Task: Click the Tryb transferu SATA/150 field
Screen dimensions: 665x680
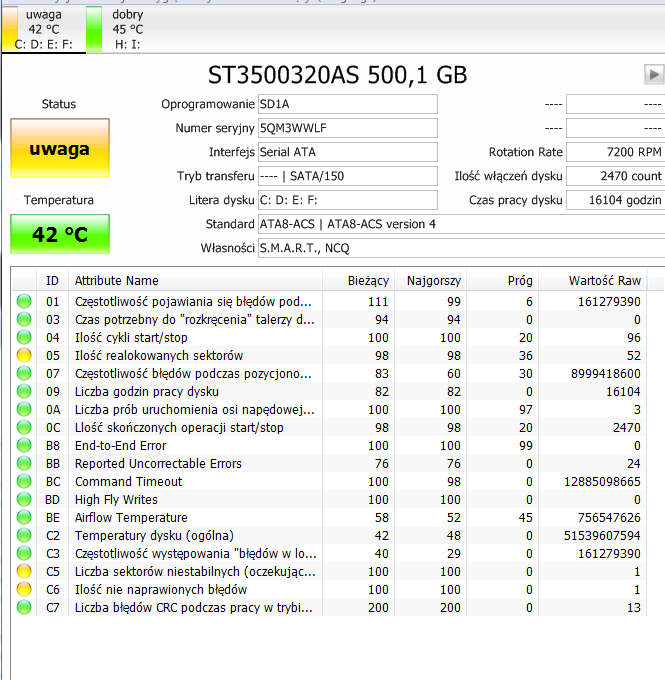Action: 347,176
